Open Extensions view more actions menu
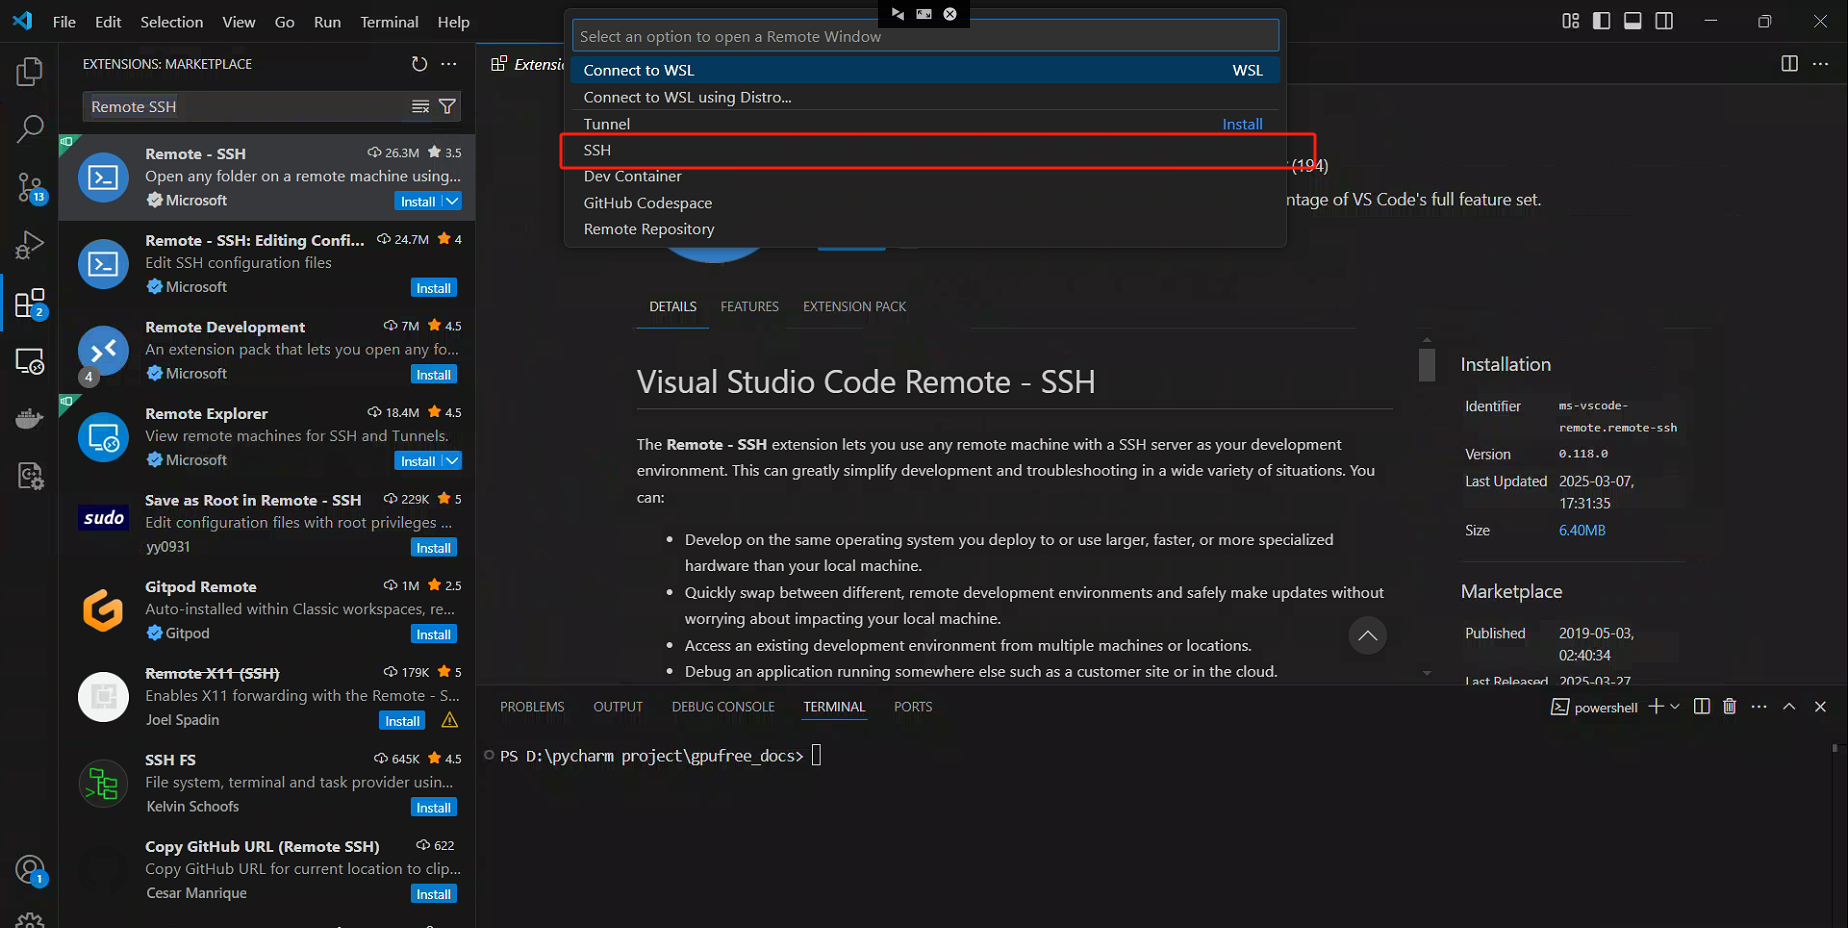Viewport: 1848px width, 928px height. tap(449, 64)
